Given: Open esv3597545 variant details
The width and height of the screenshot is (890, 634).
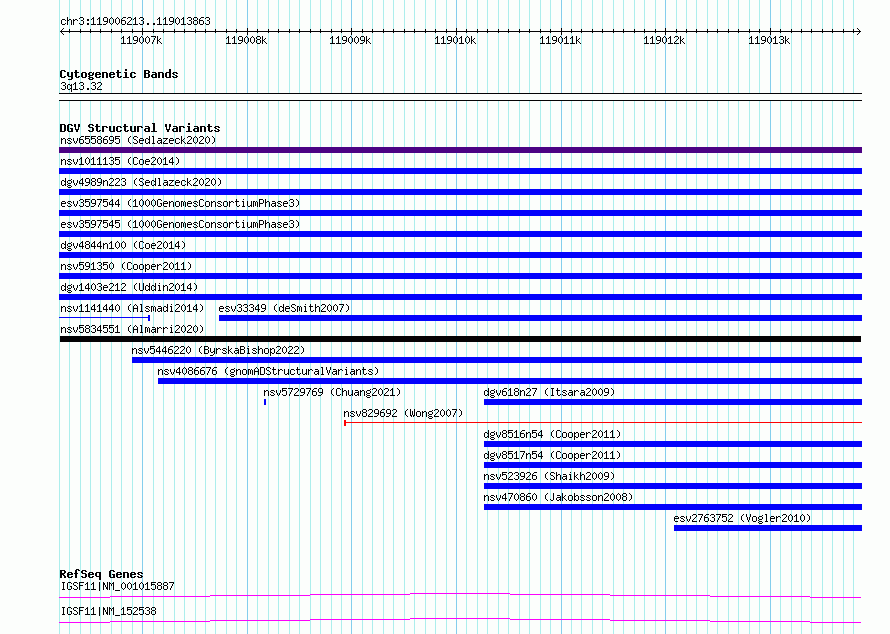Looking at the screenshot, I should click(180, 224).
